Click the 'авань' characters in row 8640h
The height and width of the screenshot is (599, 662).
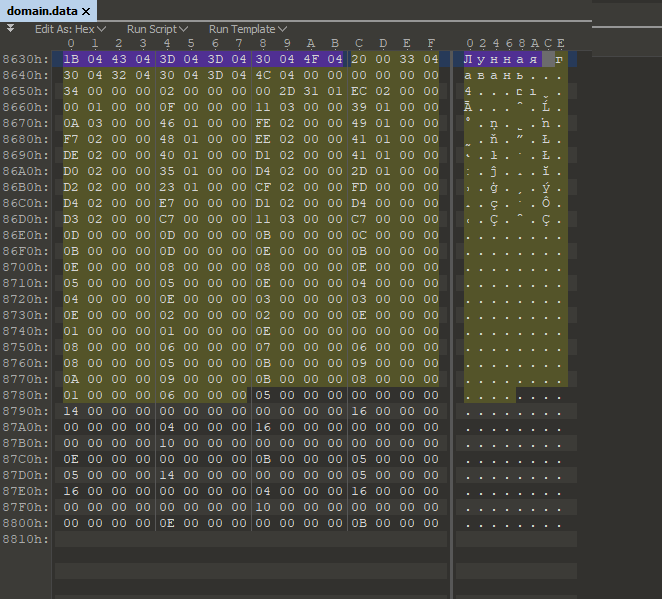tap(494, 75)
